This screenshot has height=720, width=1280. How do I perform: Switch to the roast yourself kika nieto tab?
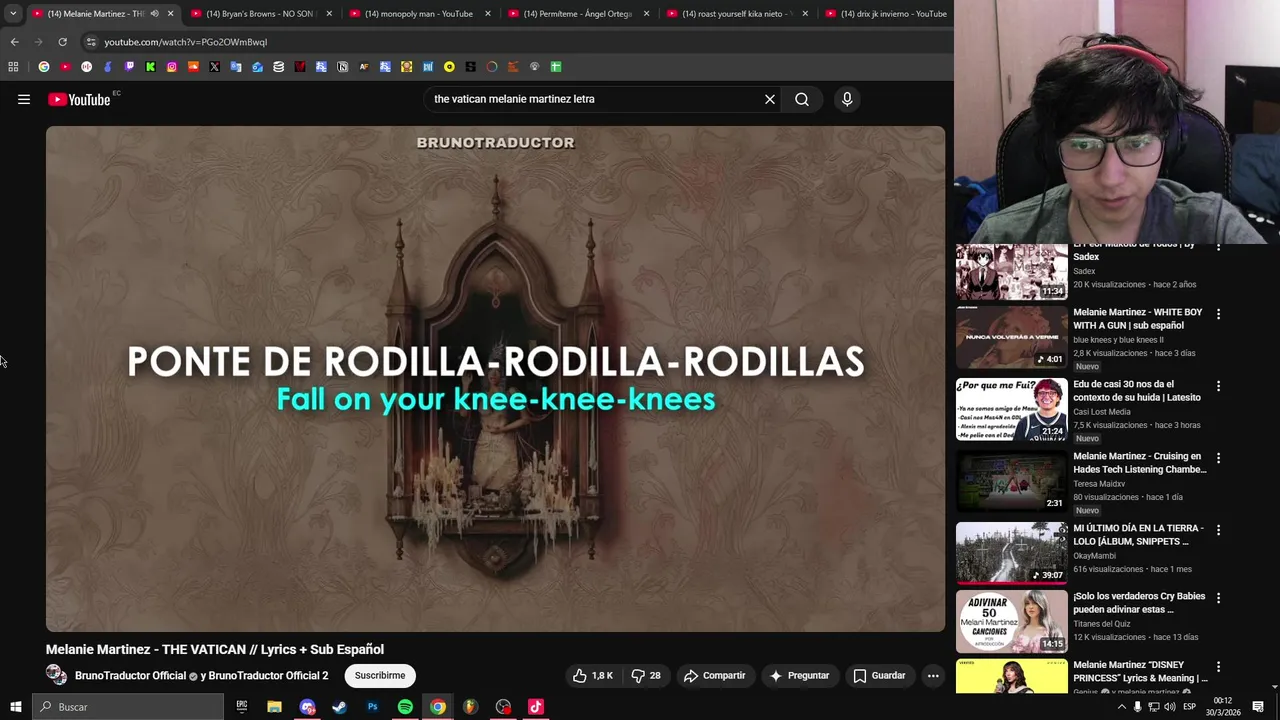(x=738, y=14)
